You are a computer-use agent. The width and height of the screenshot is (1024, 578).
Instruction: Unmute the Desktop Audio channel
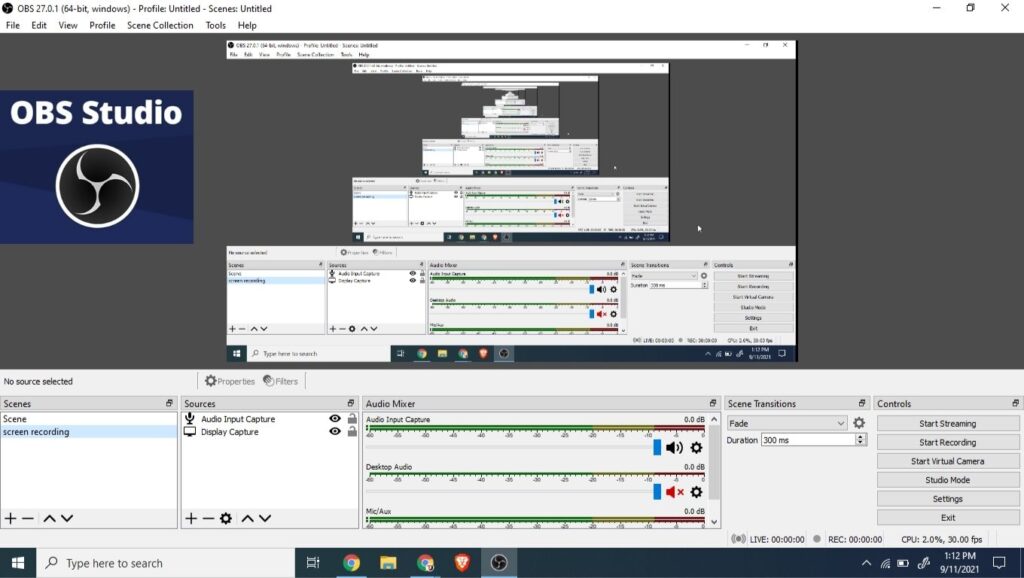[x=675, y=492]
